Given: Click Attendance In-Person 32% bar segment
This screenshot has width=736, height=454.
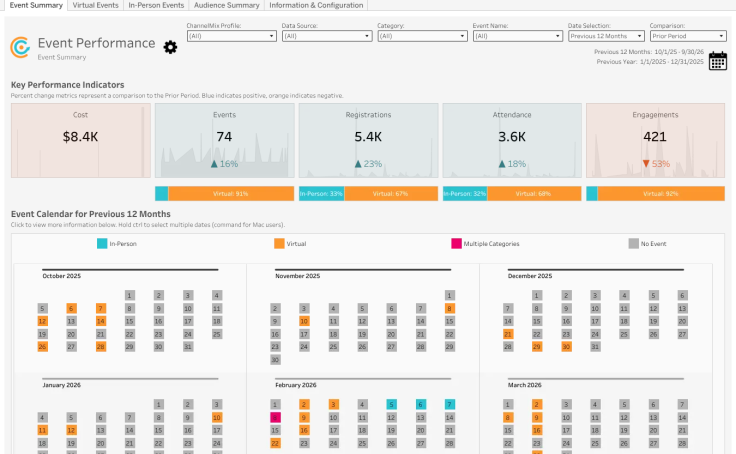Looking at the screenshot, I should pyautogui.click(x=465, y=193).
